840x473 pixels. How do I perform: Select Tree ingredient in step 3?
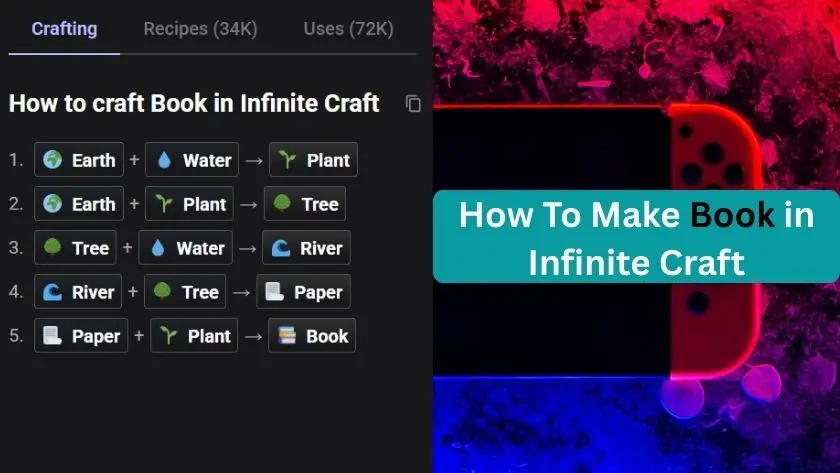tap(76, 247)
